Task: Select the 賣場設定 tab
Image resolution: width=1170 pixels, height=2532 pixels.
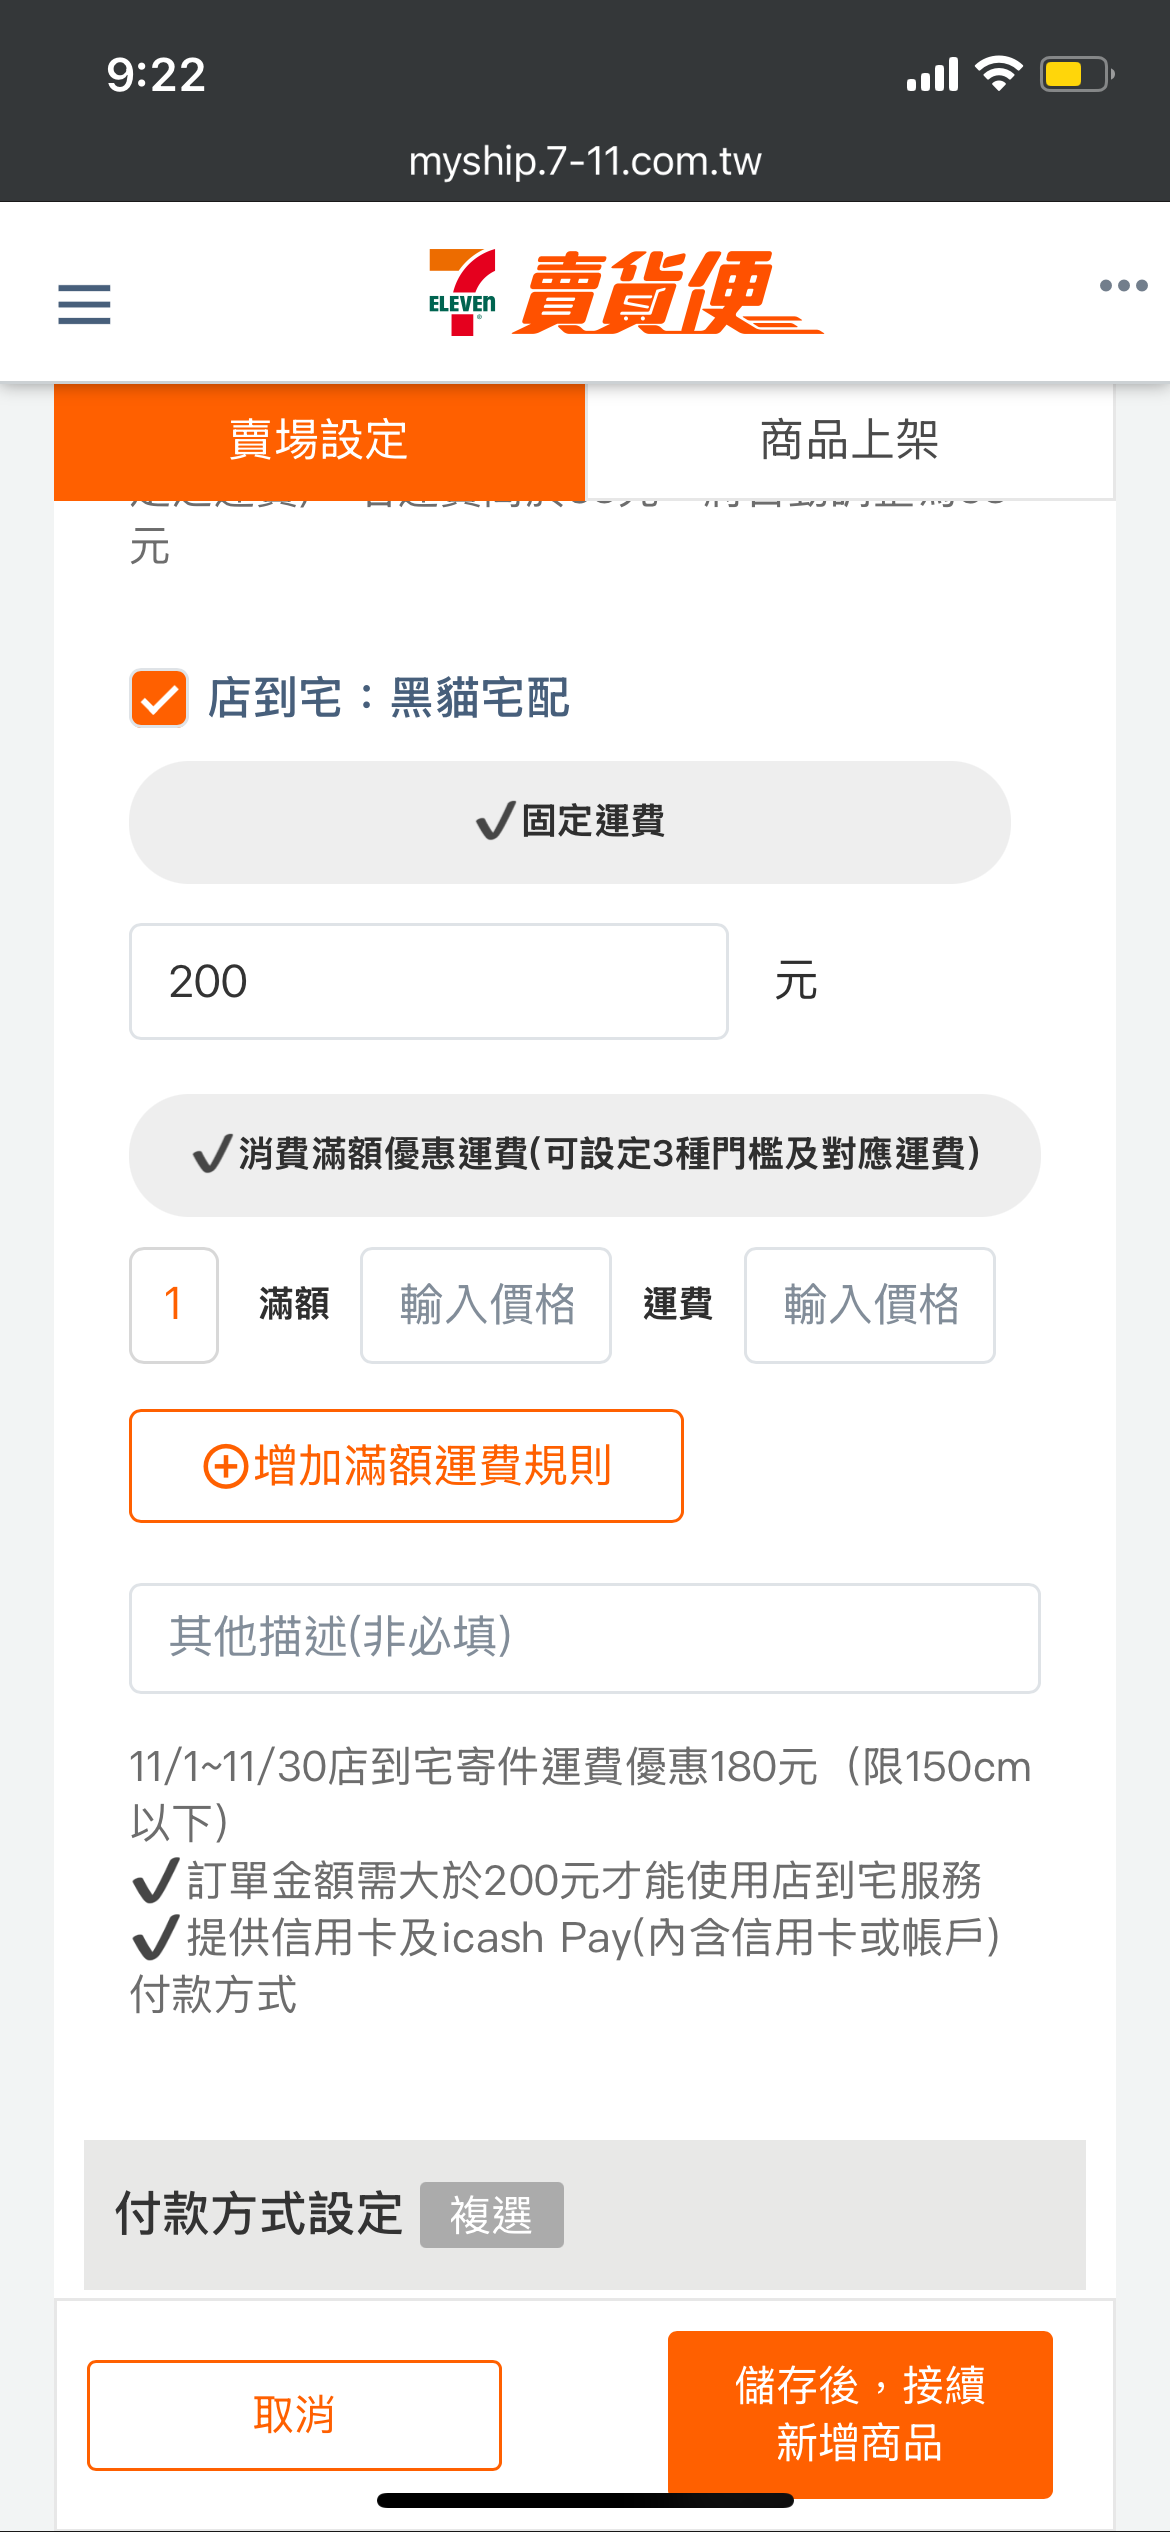Action: (x=319, y=441)
